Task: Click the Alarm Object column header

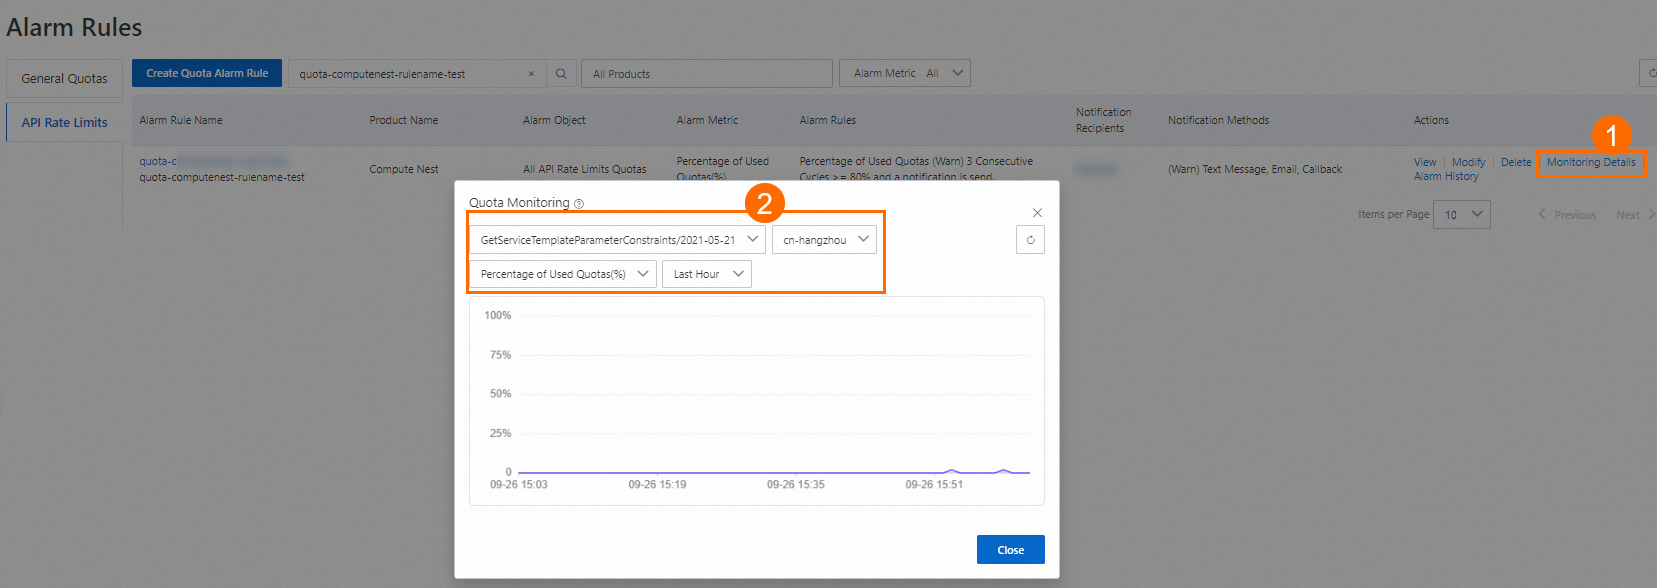Action: point(554,120)
